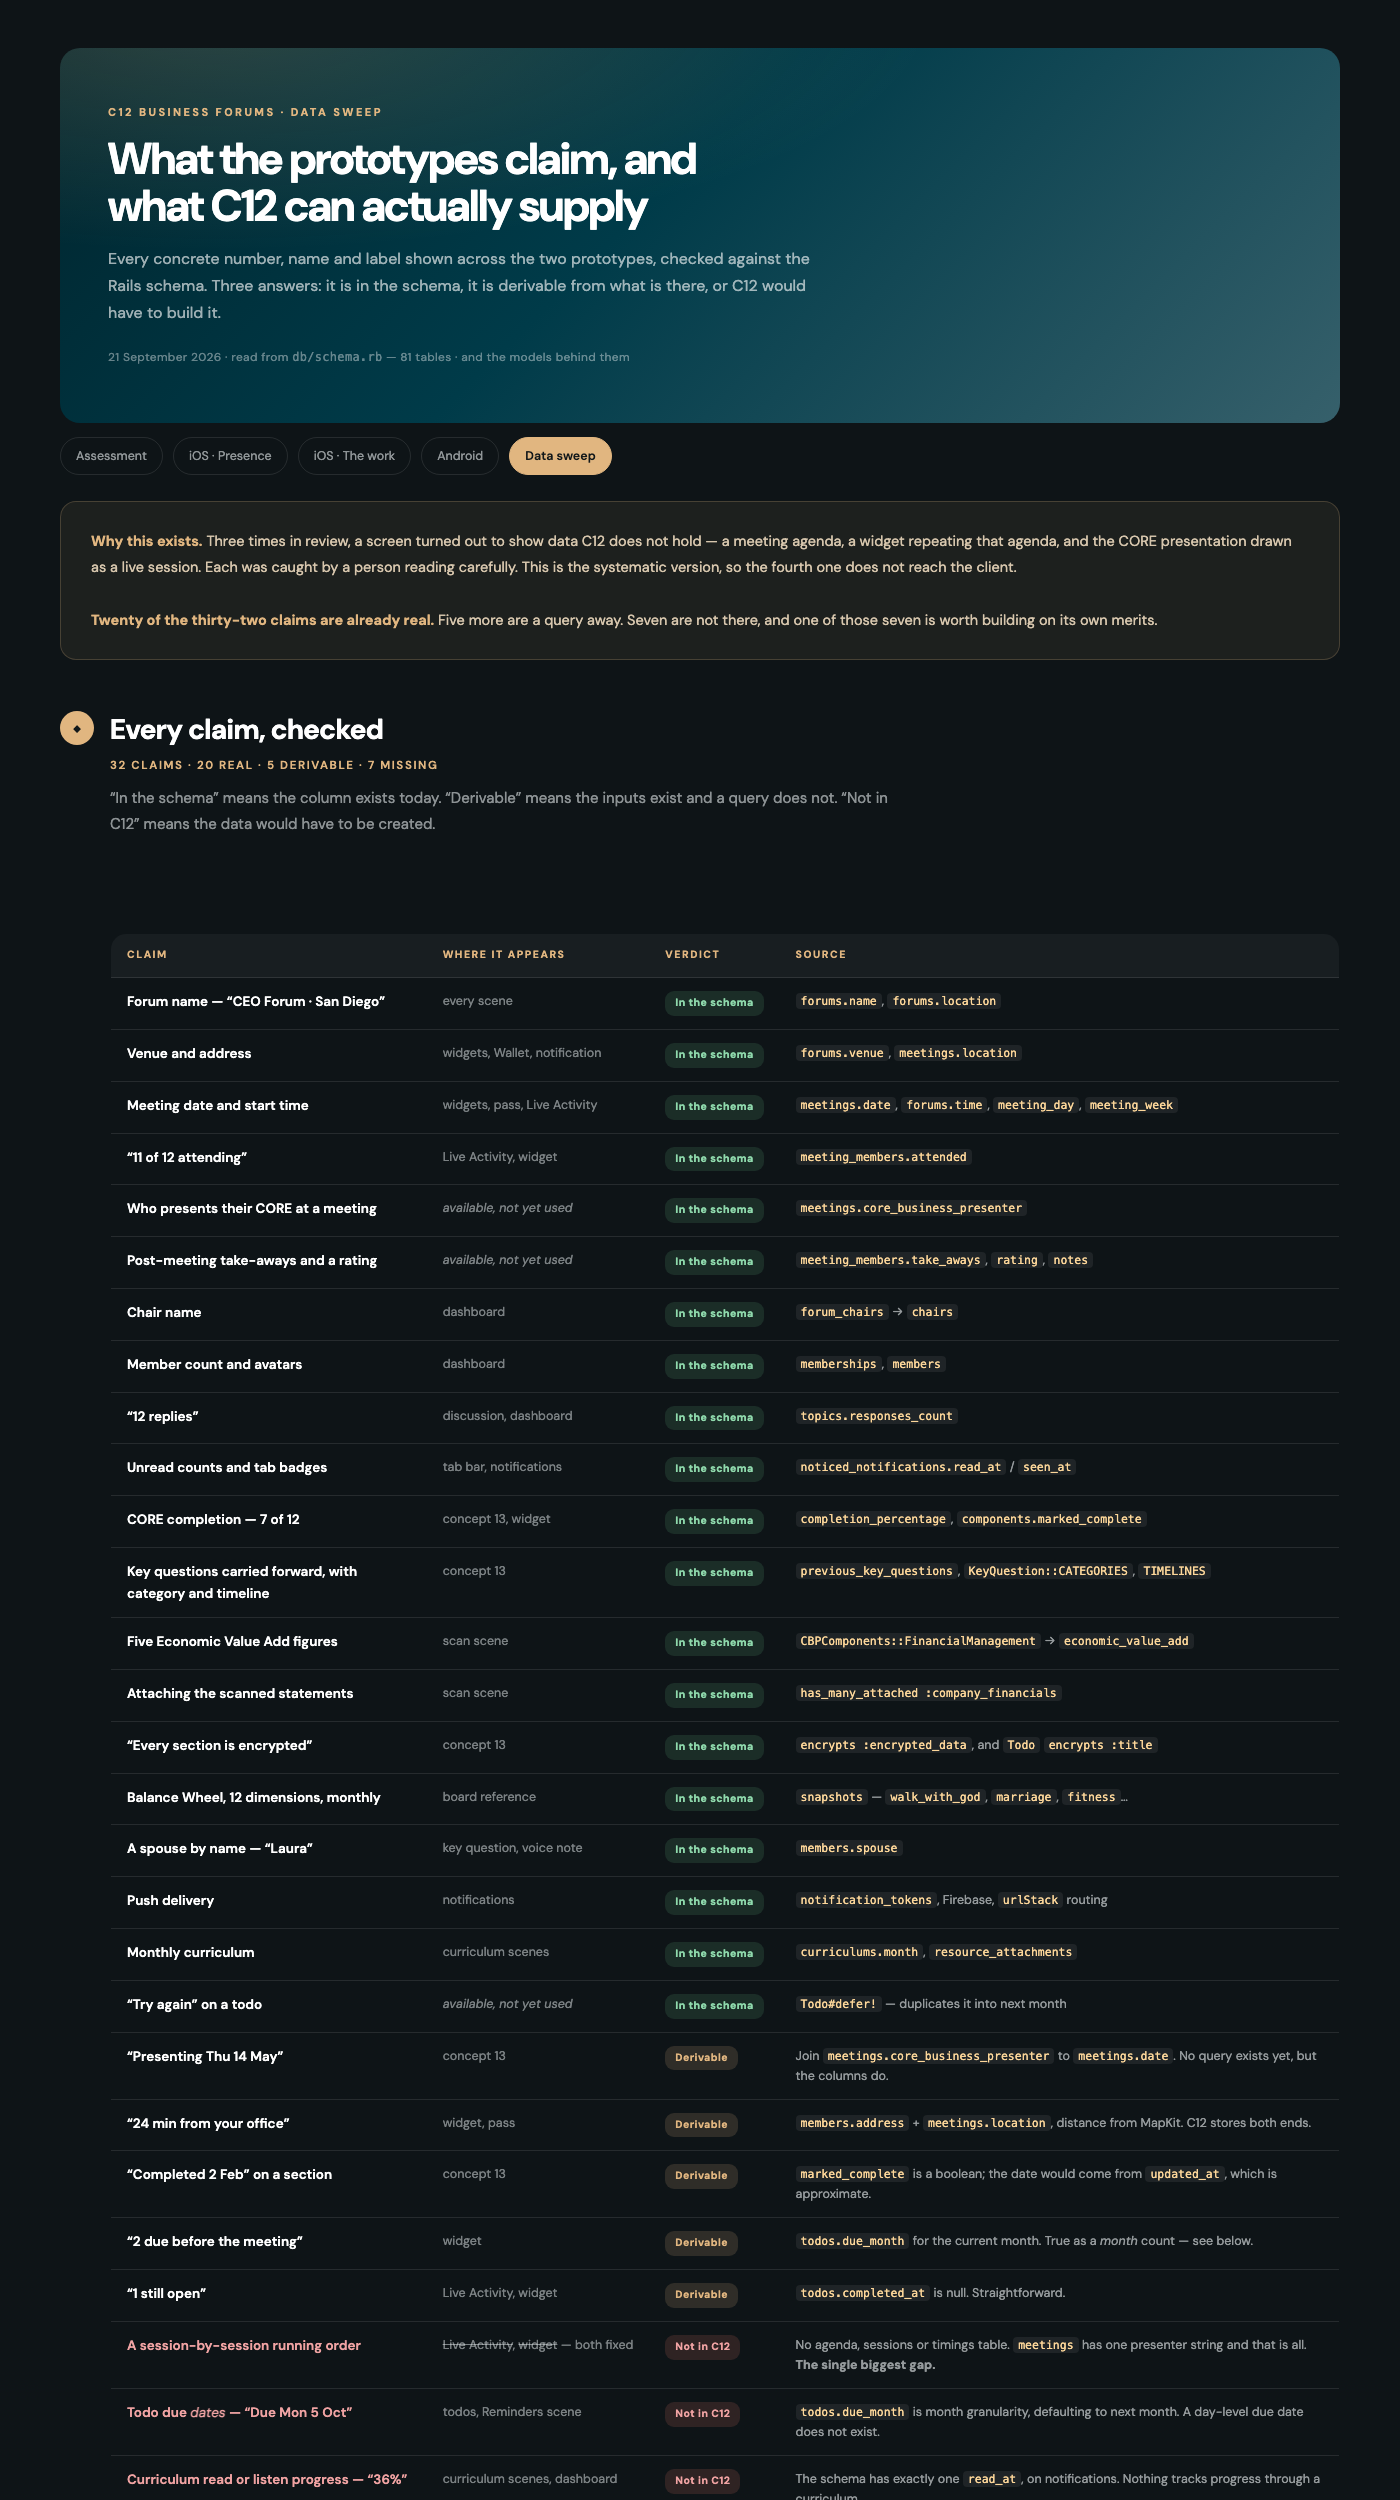Screen dimensions: 1400x2500
Task: Click the WHERE IT APPEARS column header
Action: pyautogui.click(x=503, y=954)
